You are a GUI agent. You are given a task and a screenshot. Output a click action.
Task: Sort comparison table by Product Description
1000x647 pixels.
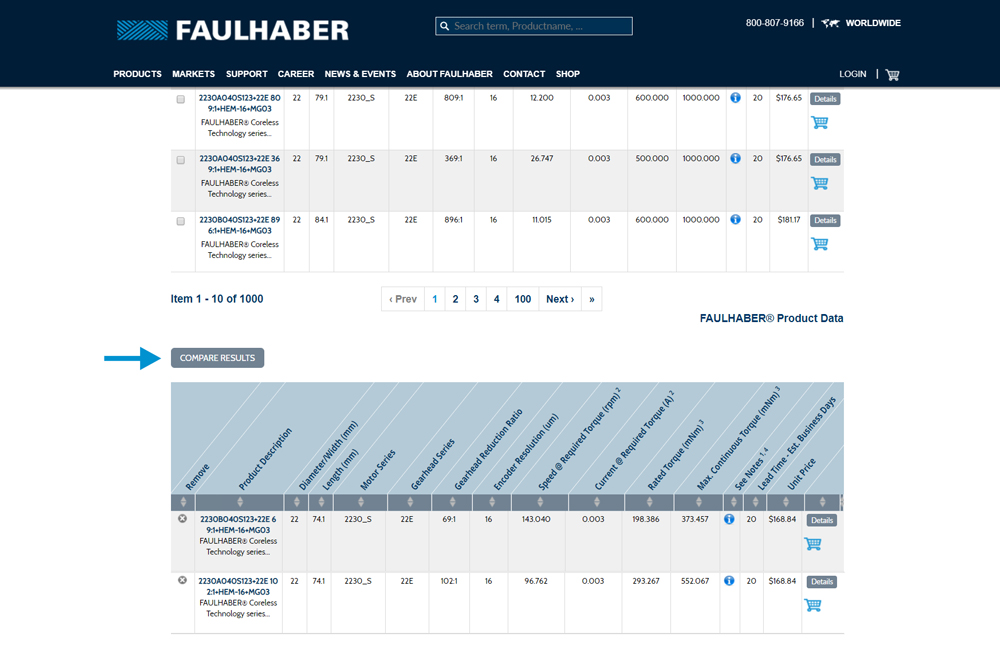[x=240, y=502]
